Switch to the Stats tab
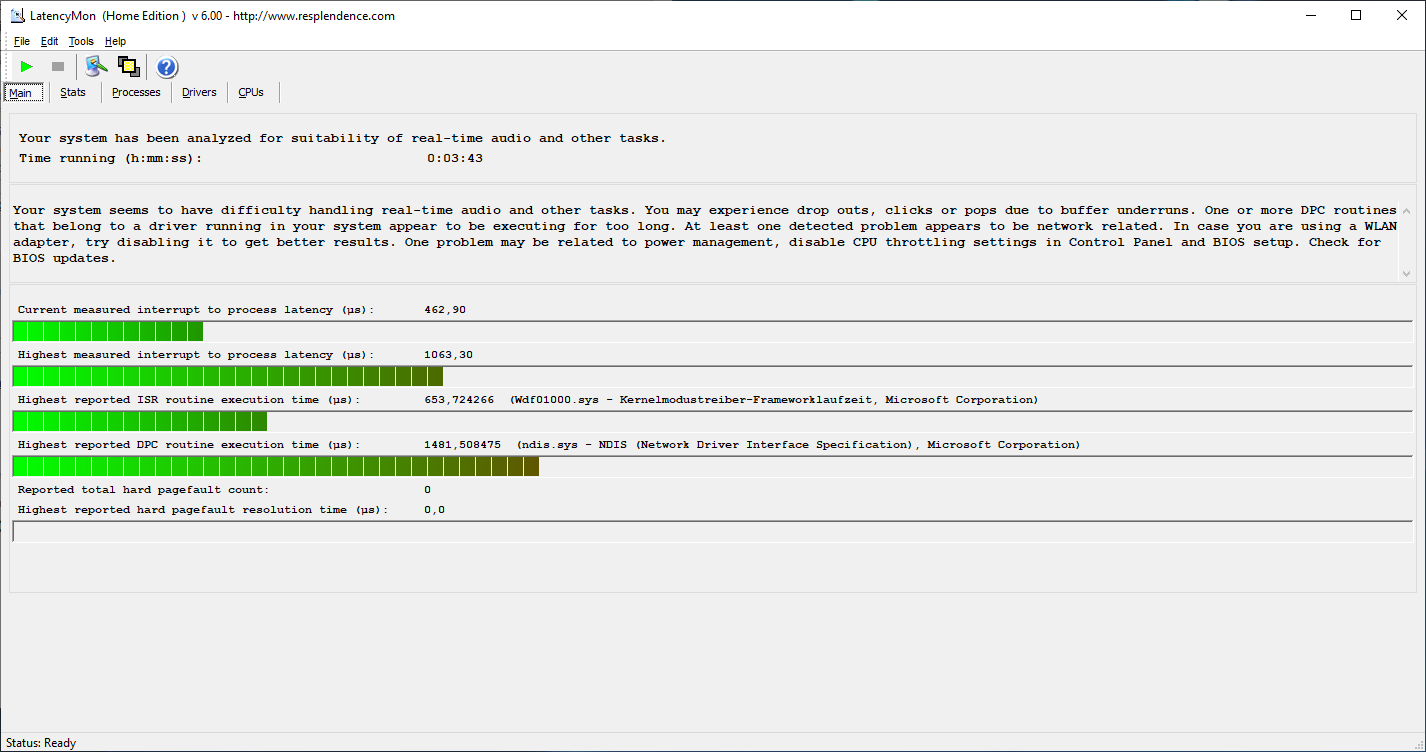 click(73, 92)
